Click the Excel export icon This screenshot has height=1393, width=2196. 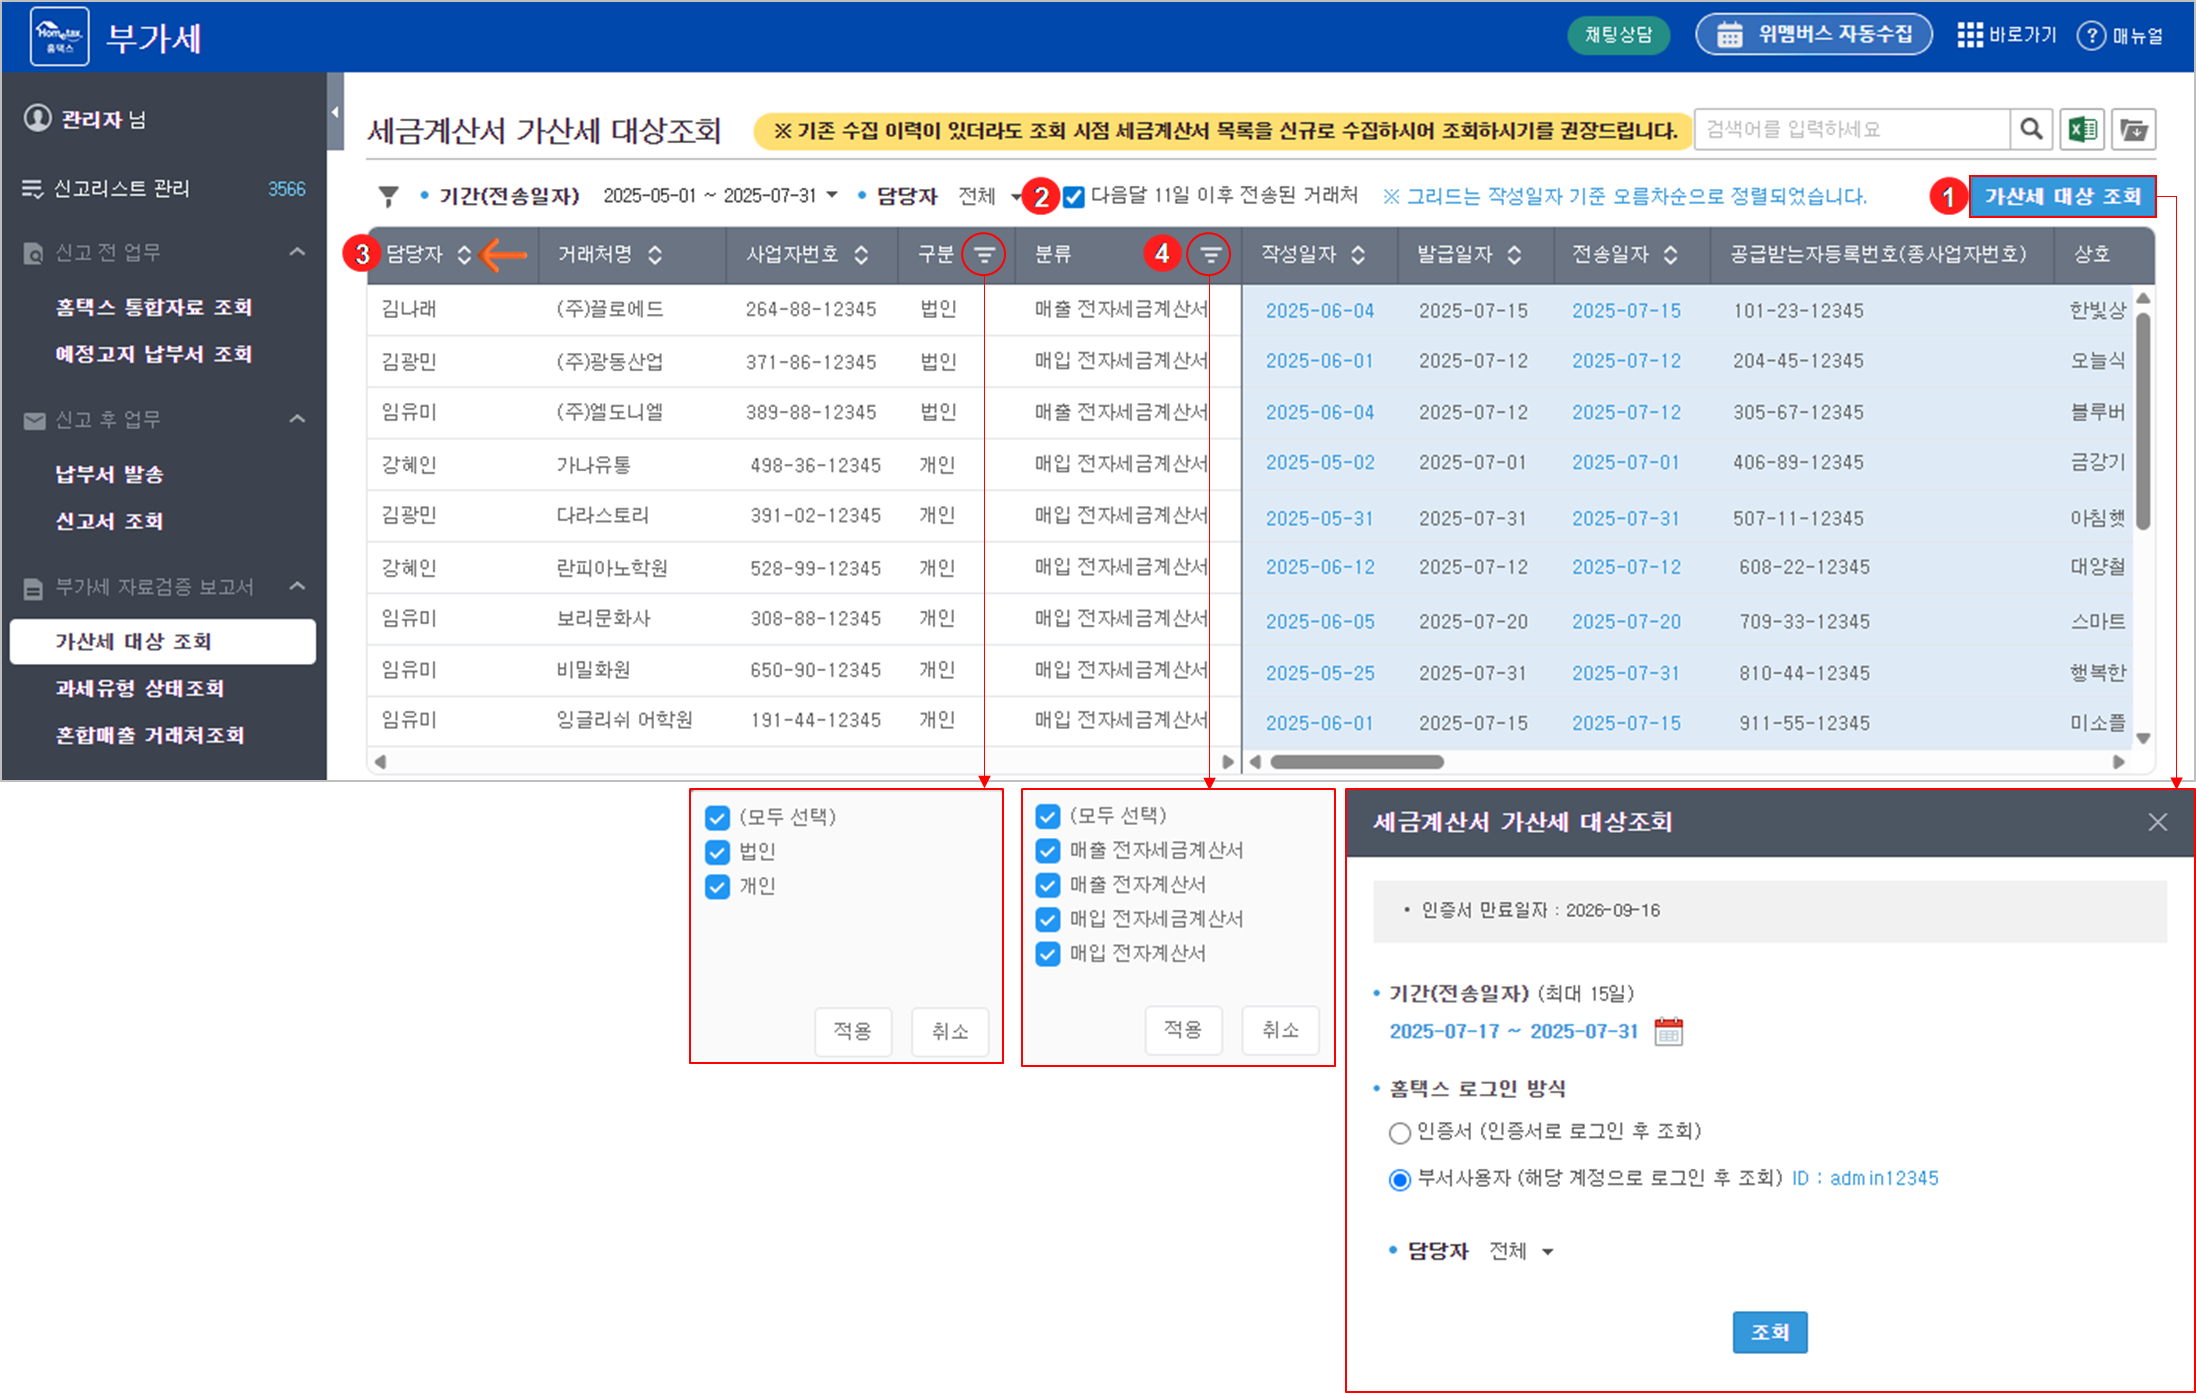pyautogui.click(x=2082, y=129)
